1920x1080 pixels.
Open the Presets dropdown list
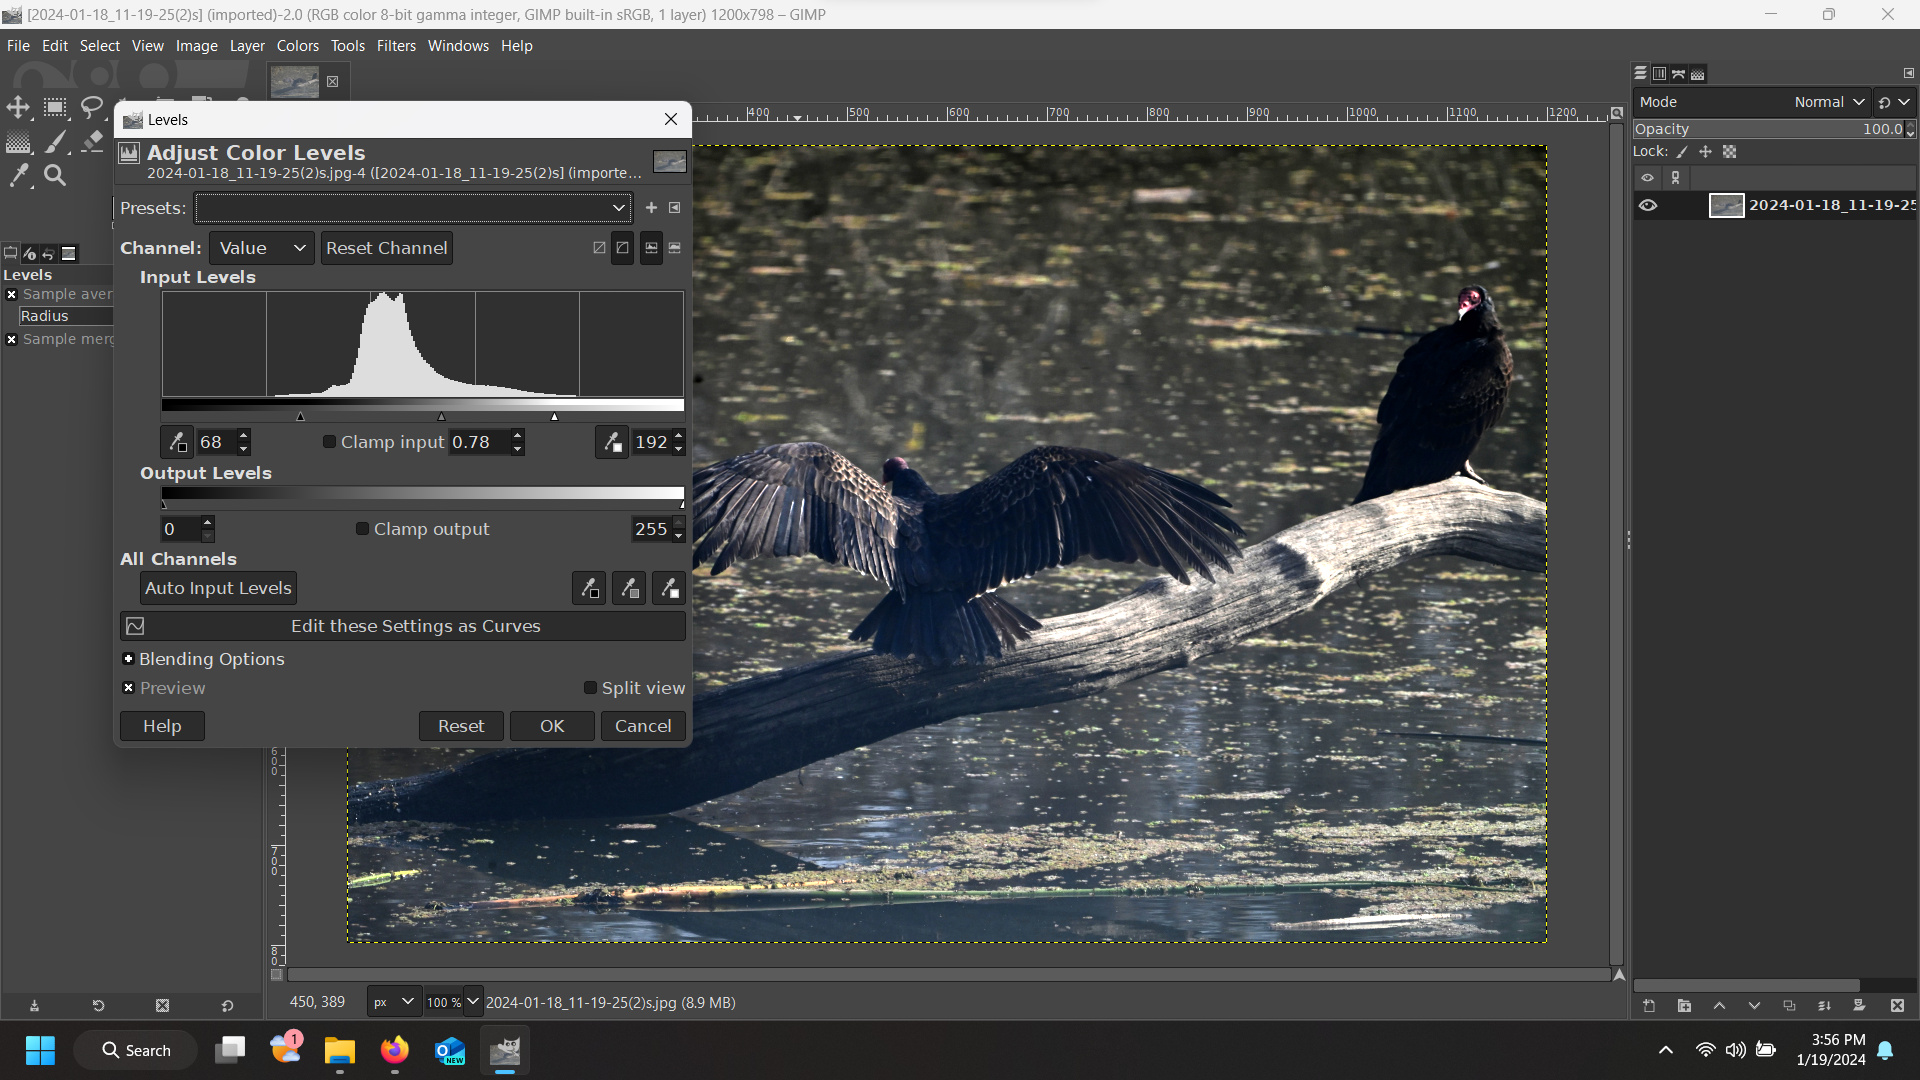(x=413, y=208)
